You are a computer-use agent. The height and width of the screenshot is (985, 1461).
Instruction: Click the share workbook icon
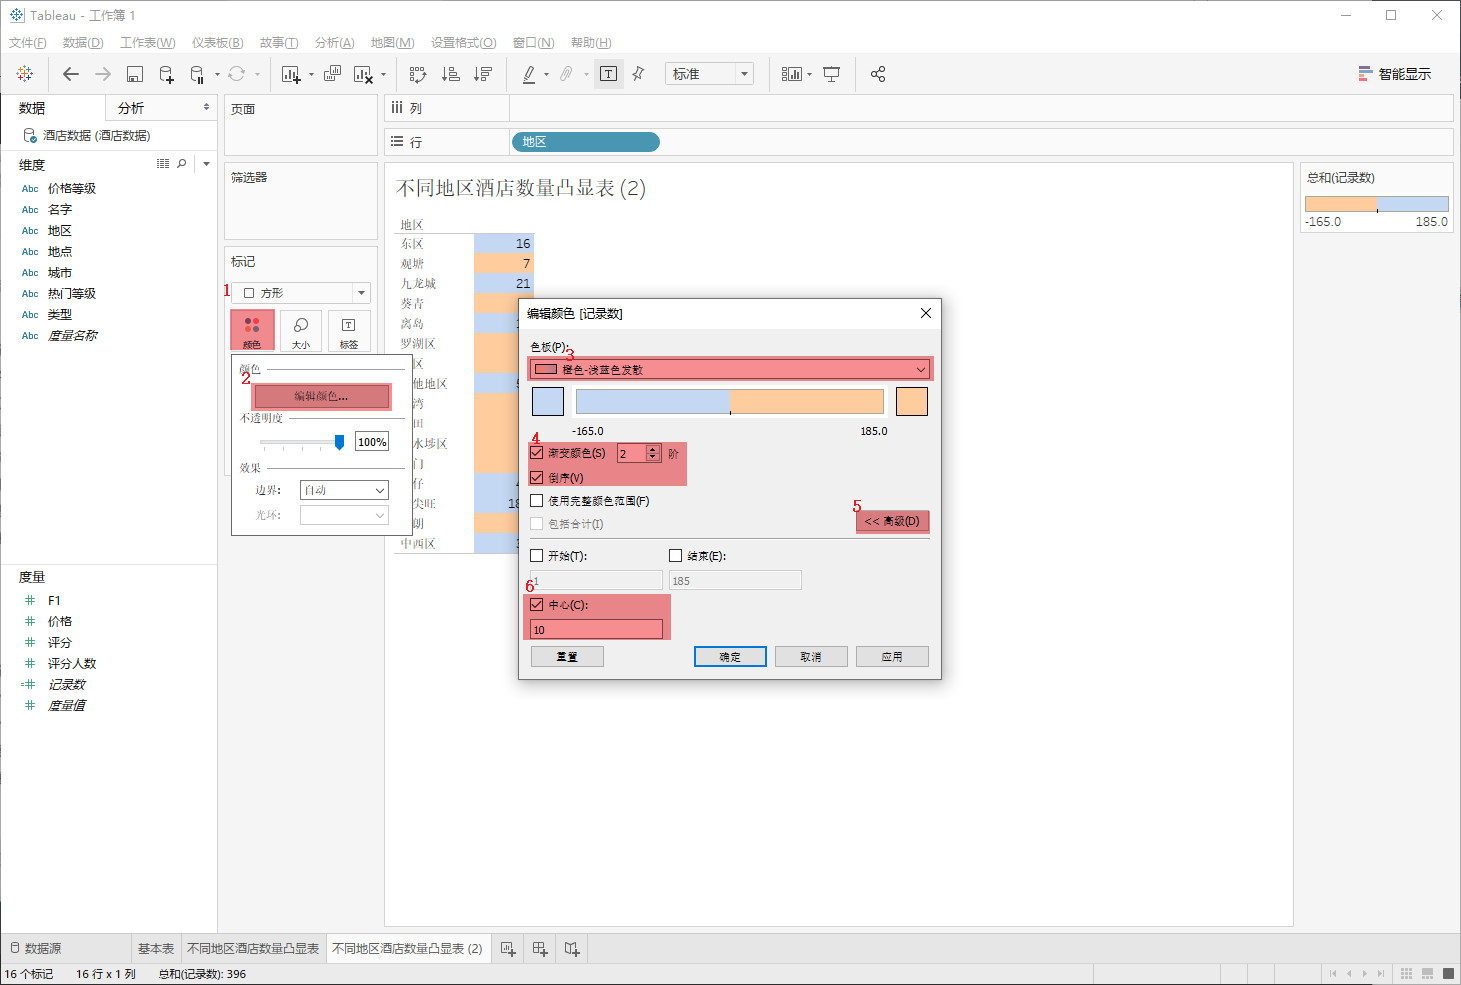pos(878,74)
